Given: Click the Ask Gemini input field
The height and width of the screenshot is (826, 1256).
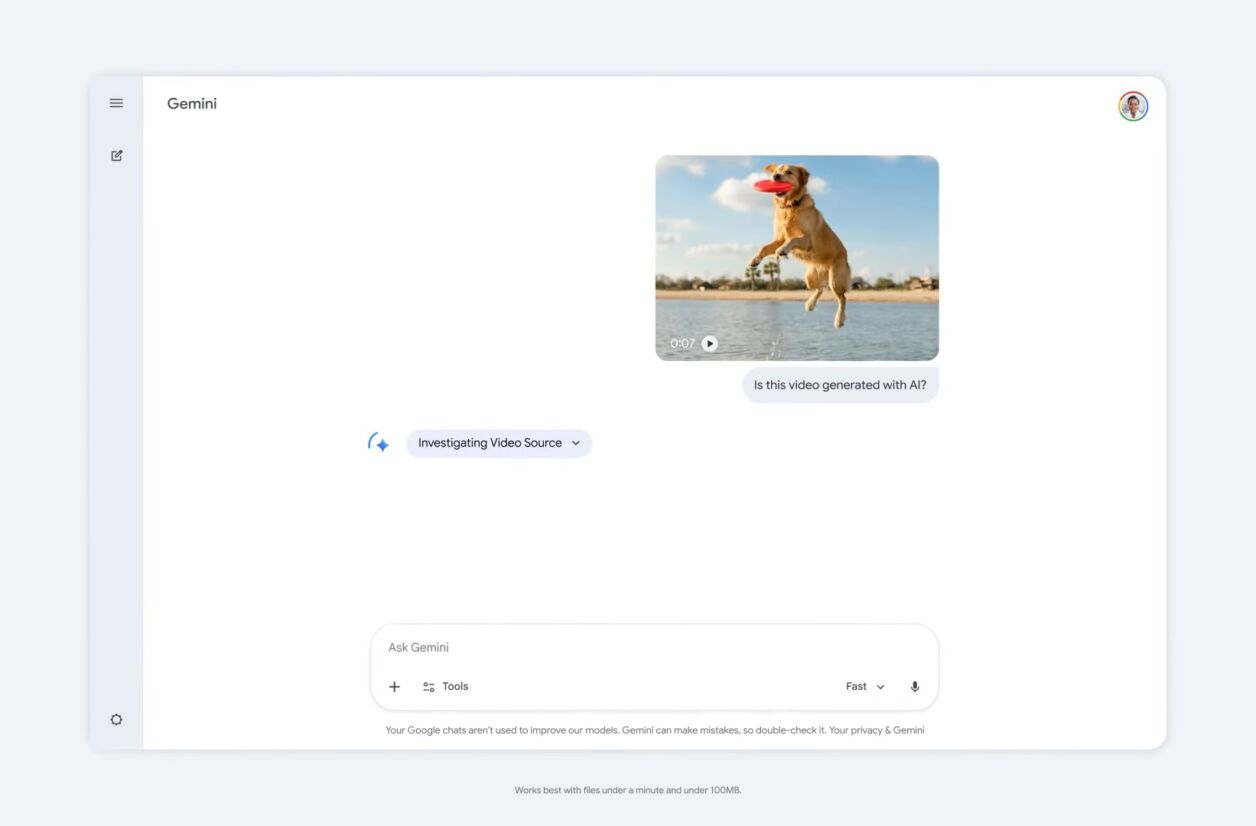Looking at the screenshot, I should pos(600,647).
